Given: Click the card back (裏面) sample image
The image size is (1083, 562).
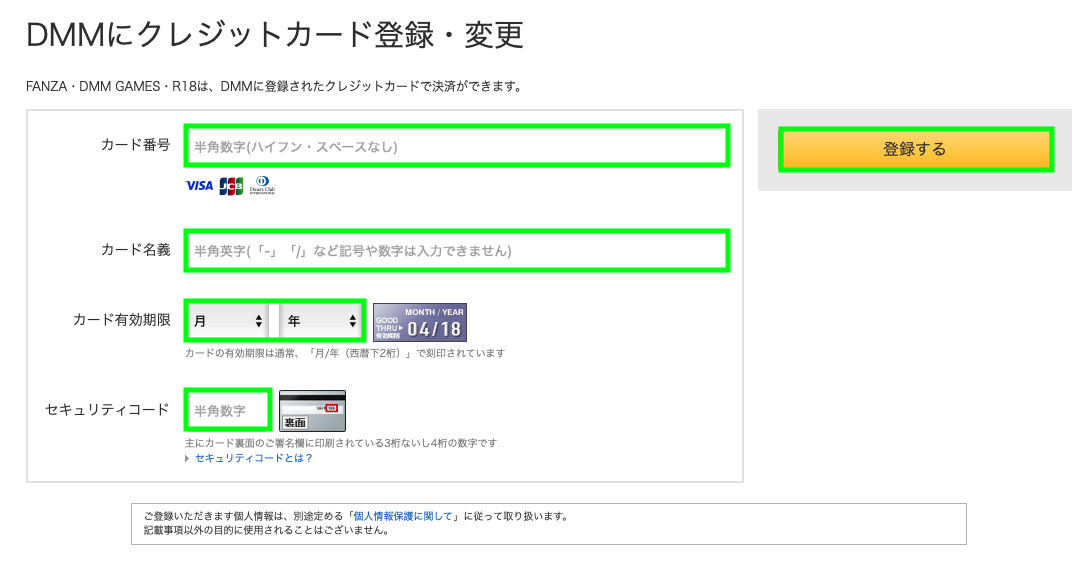Looking at the screenshot, I should 312,411.
